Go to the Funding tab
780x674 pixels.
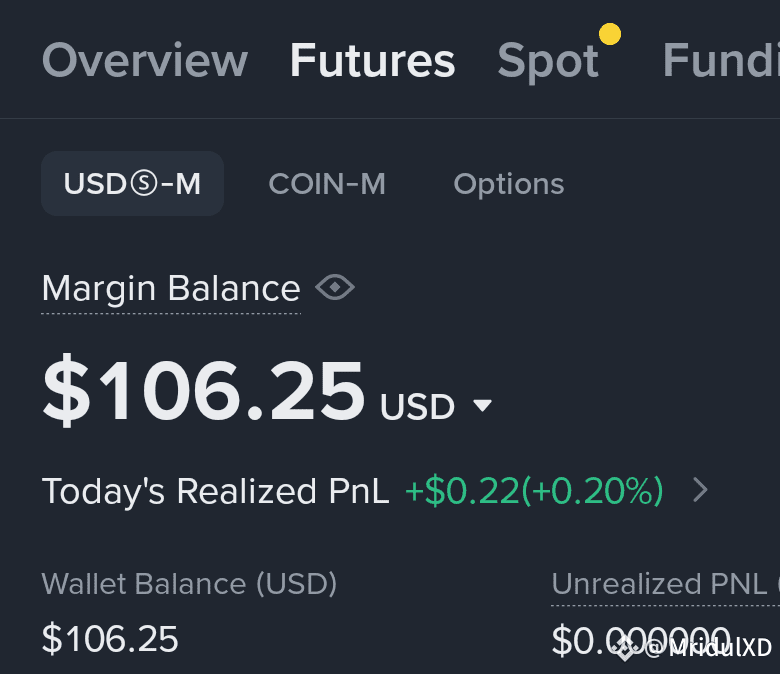[721, 60]
